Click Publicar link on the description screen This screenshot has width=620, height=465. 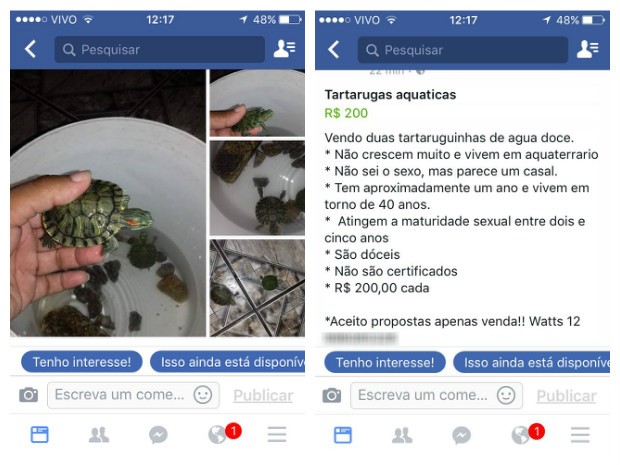point(566,395)
